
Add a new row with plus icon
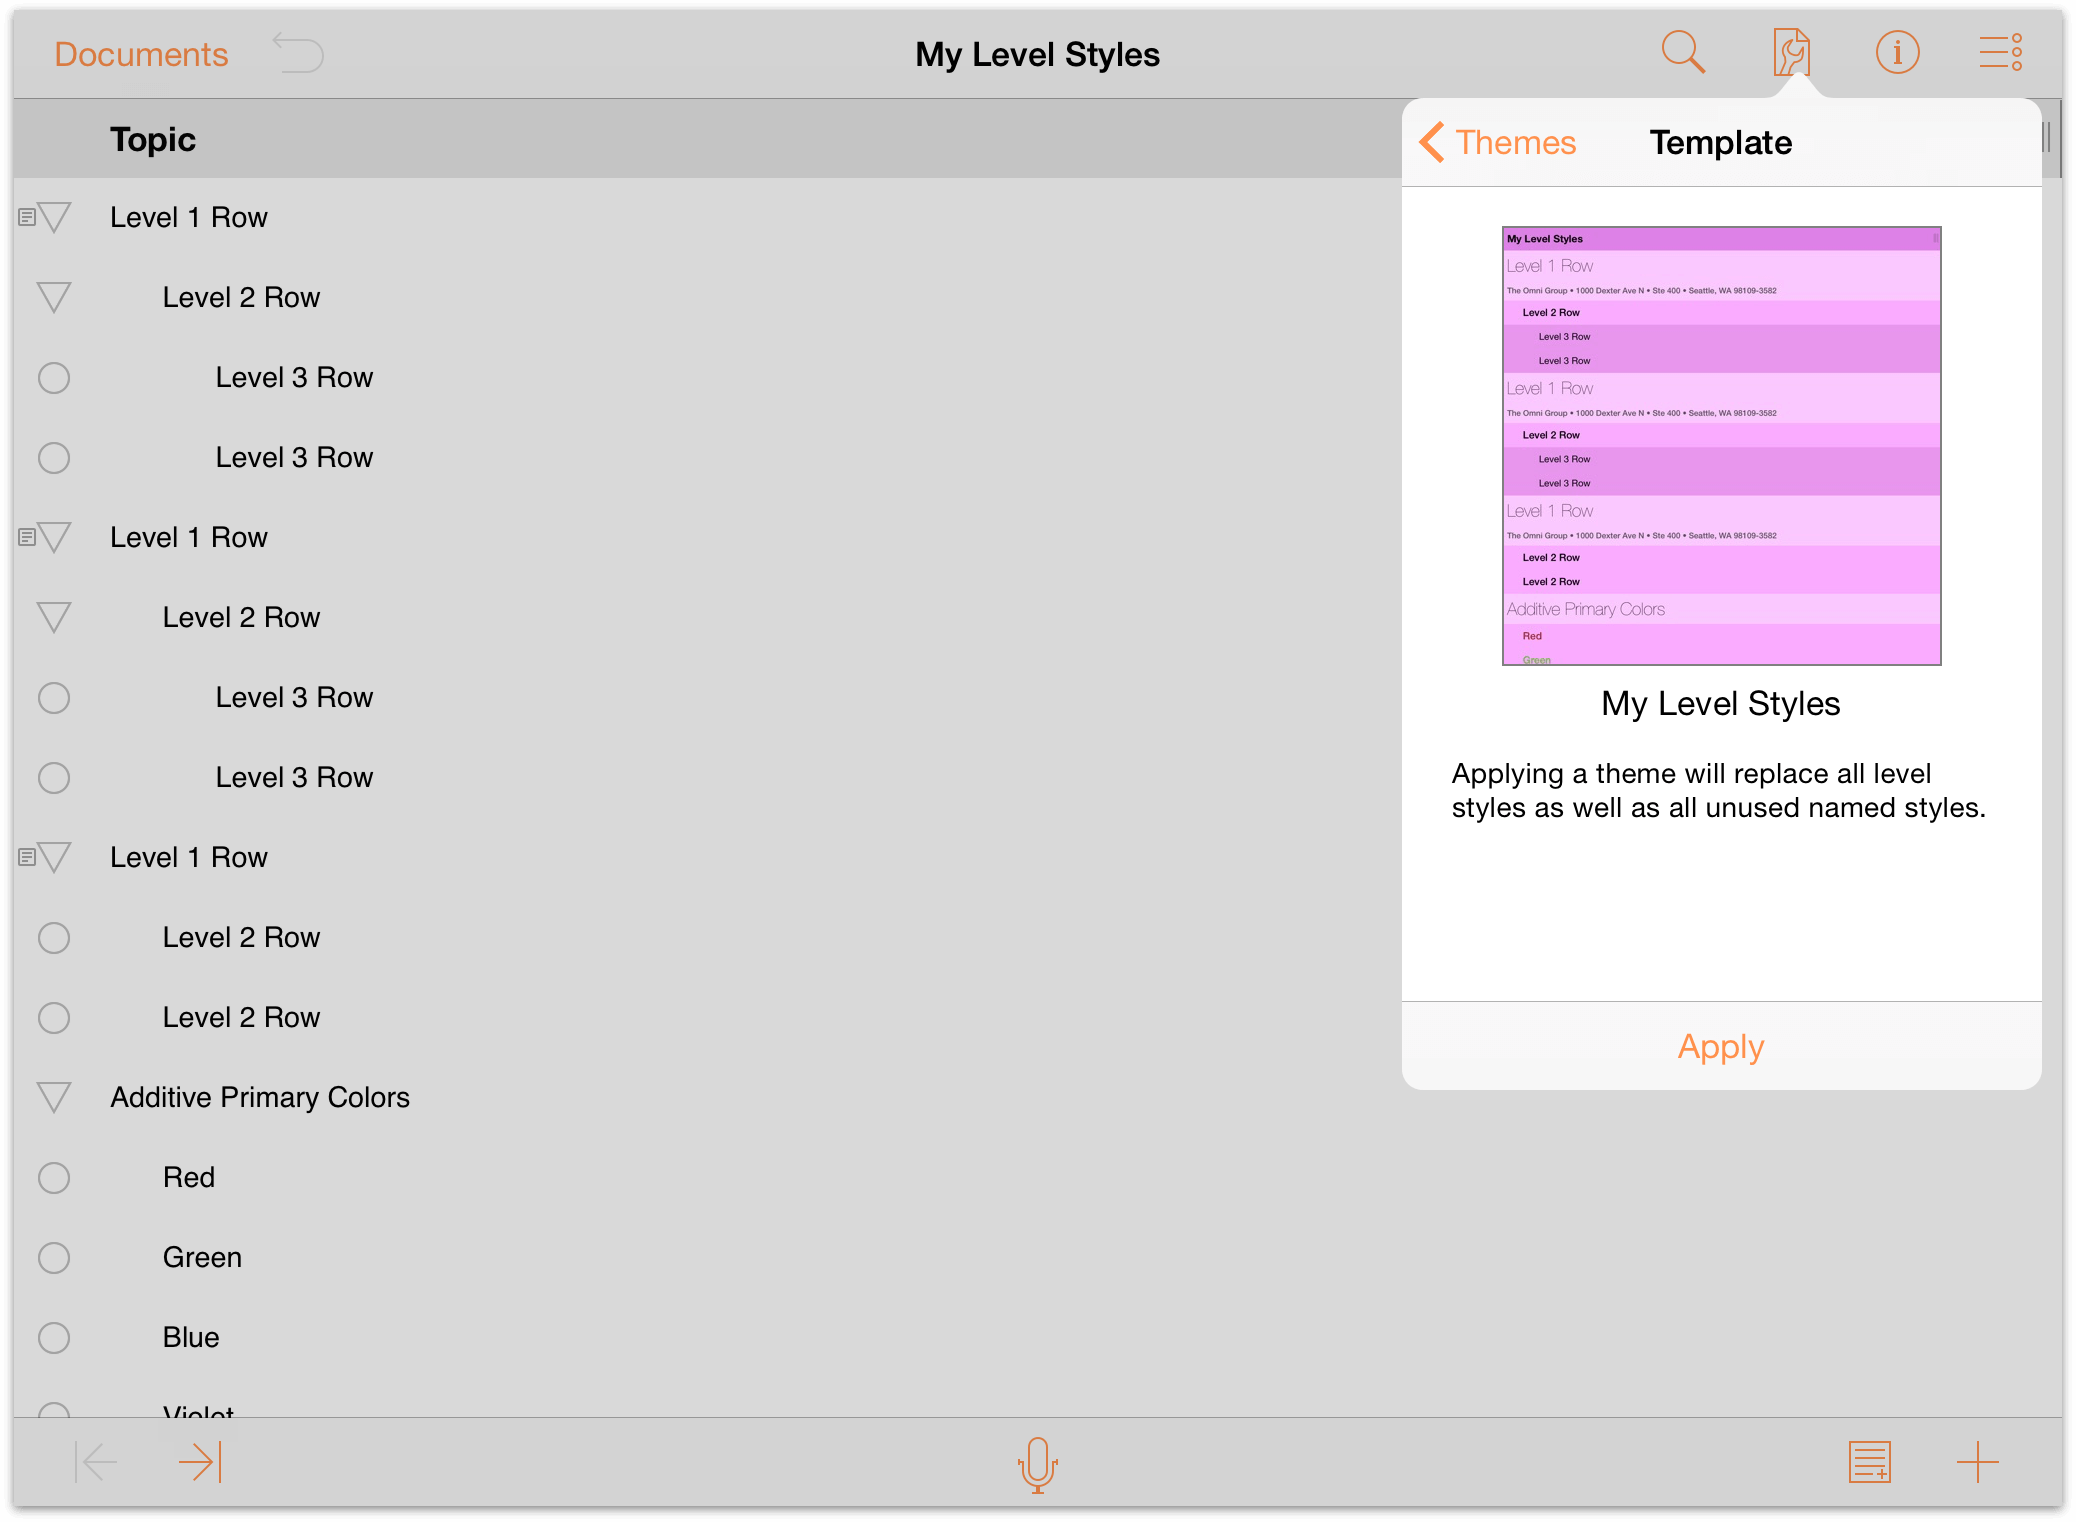[x=1977, y=1463]
